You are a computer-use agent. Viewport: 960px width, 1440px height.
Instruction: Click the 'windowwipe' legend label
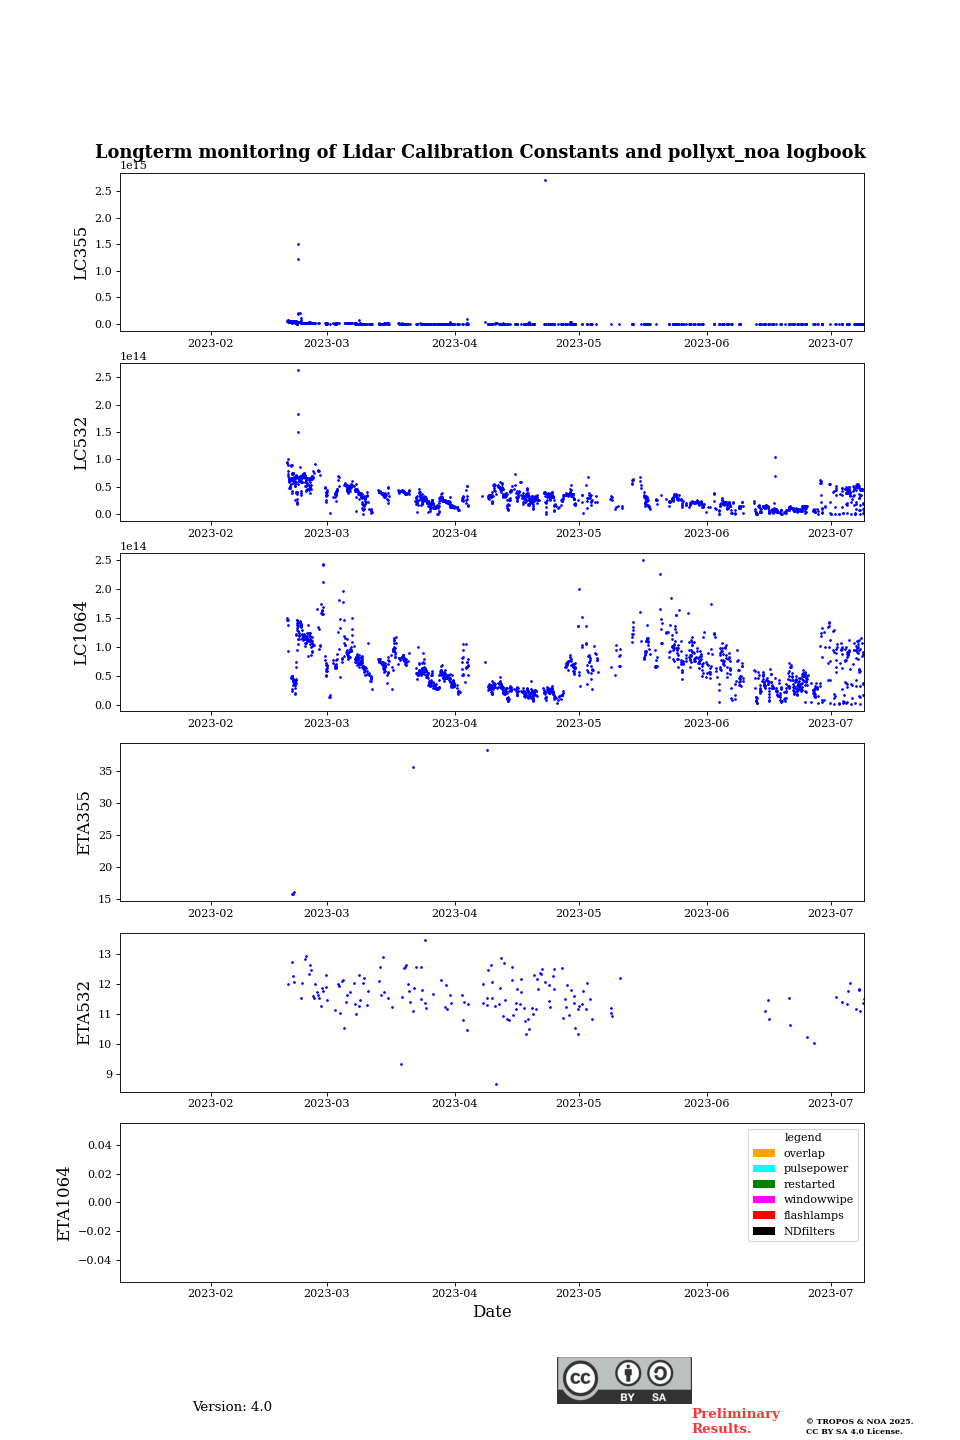click(818, 1200)
